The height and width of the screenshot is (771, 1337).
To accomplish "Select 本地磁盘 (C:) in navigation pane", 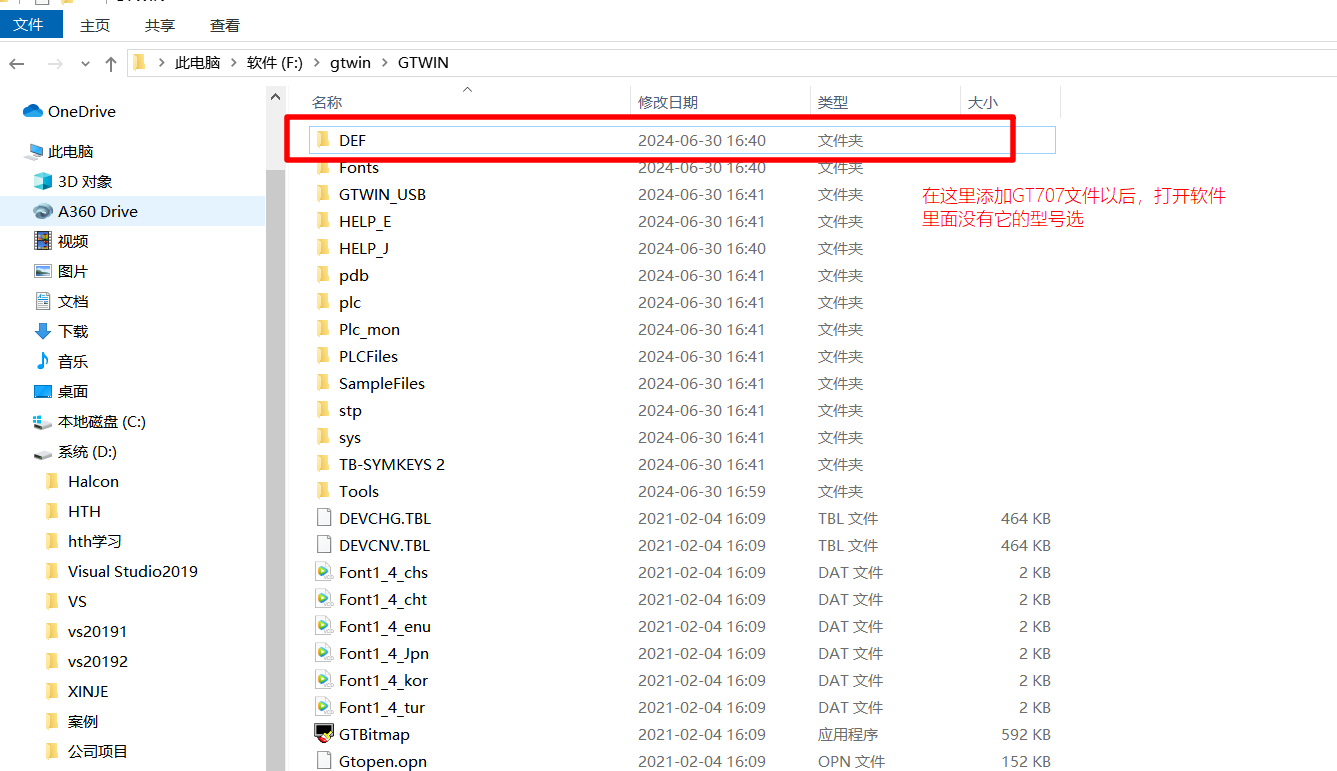I will point(101,421).
